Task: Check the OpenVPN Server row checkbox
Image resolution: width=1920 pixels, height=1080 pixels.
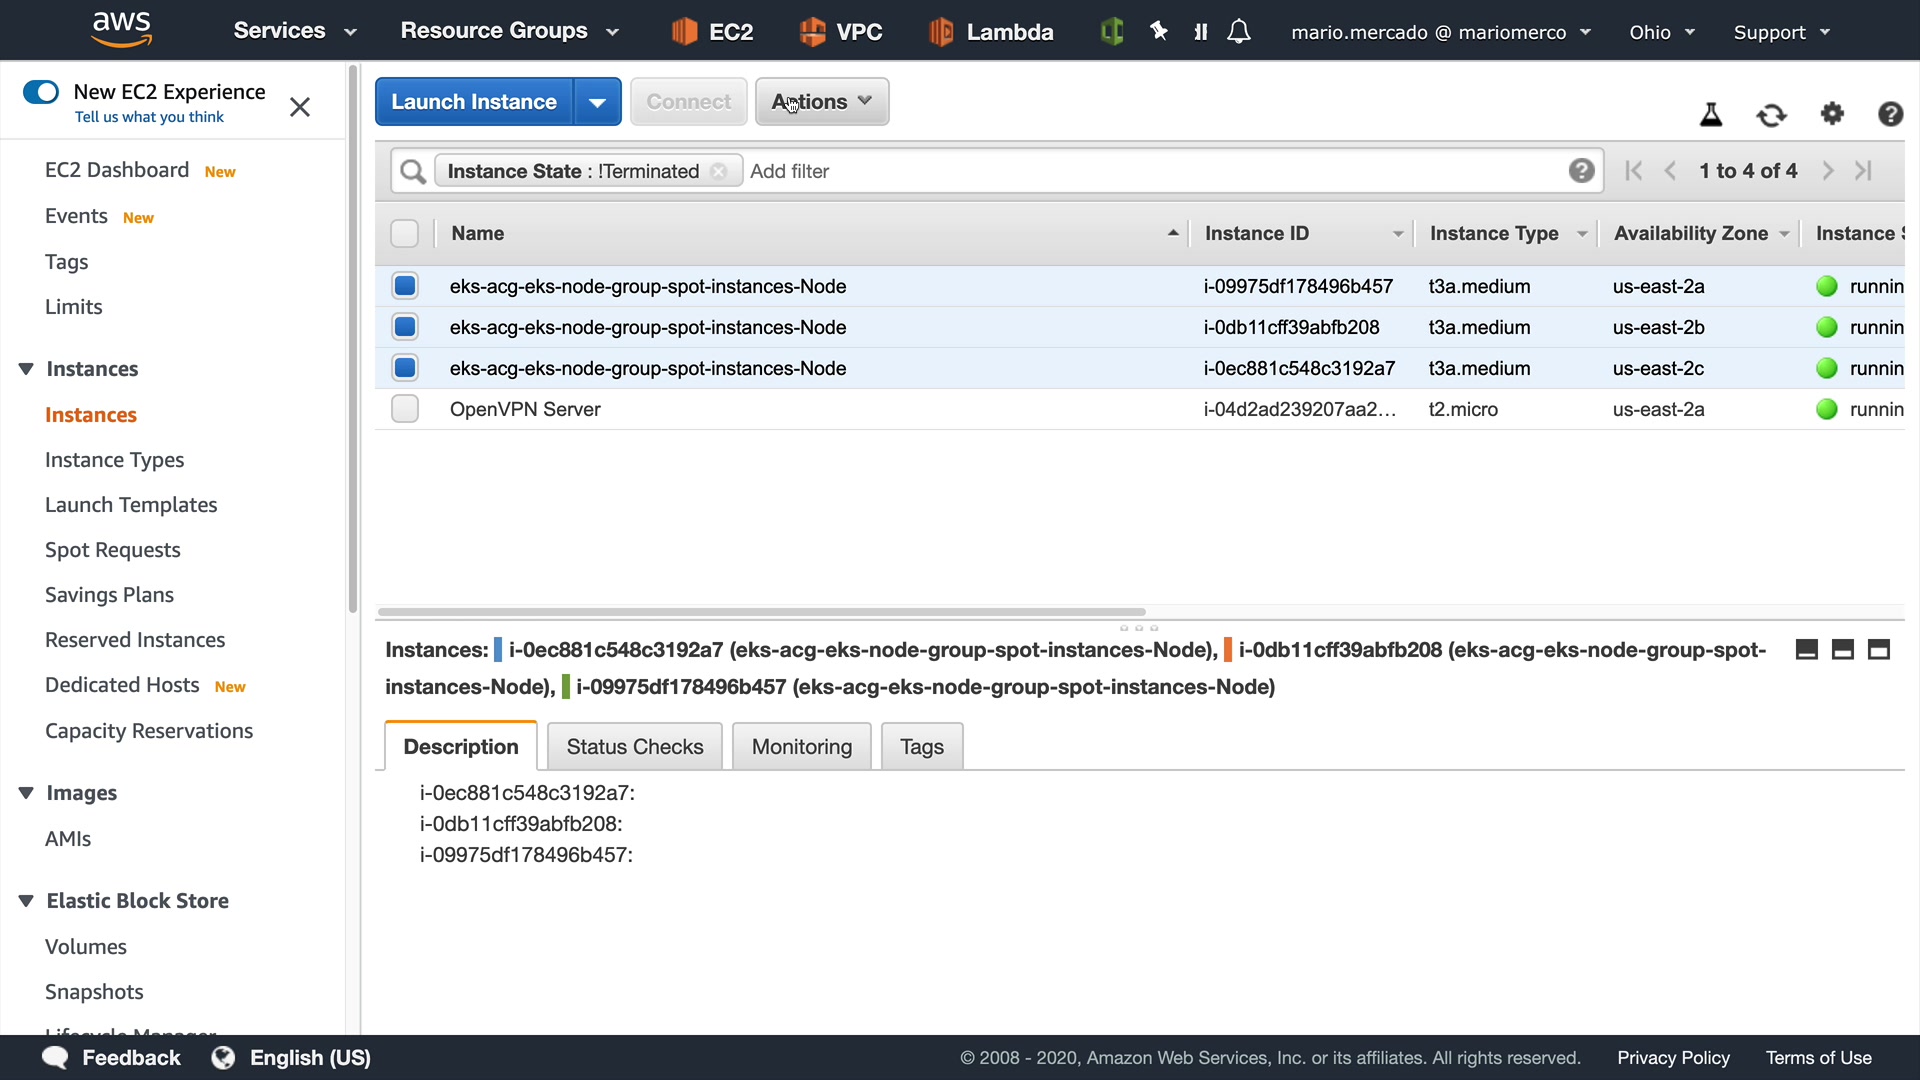Action: pos(405,409)
